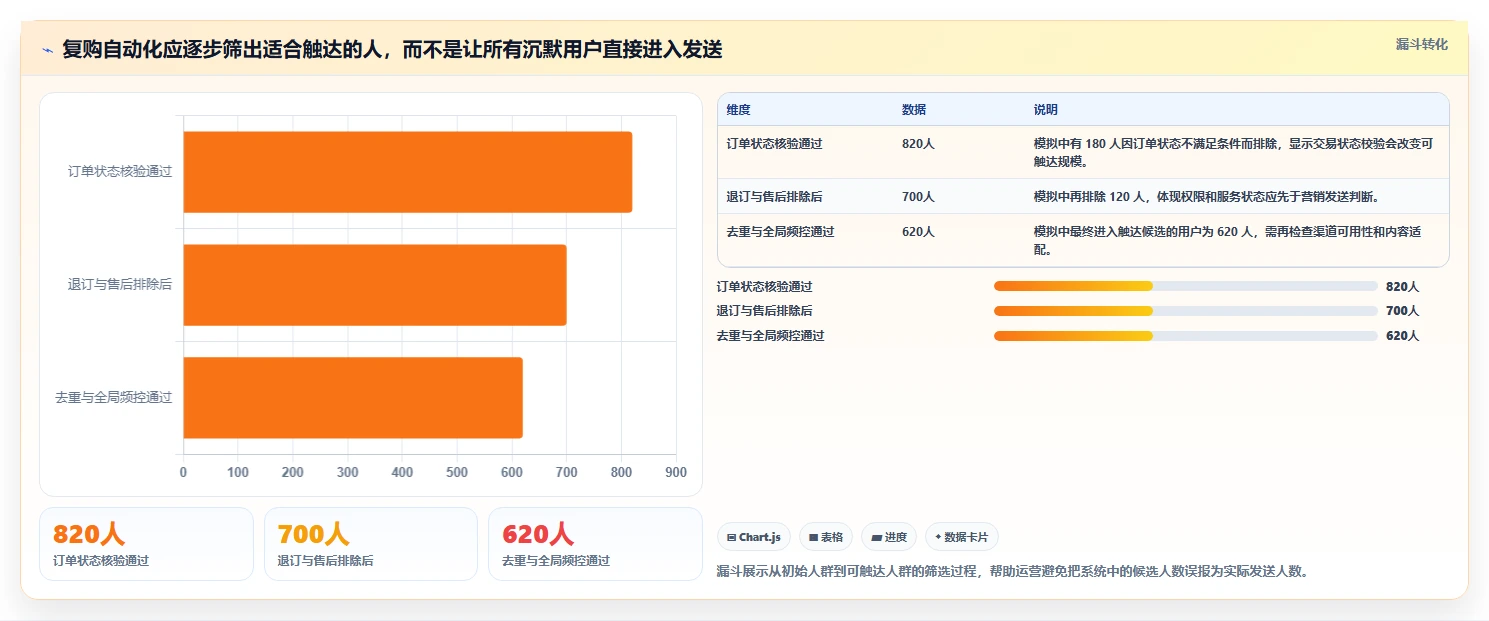
Task: Click the lightning icon beside the title
Action: tap(48, 50)
